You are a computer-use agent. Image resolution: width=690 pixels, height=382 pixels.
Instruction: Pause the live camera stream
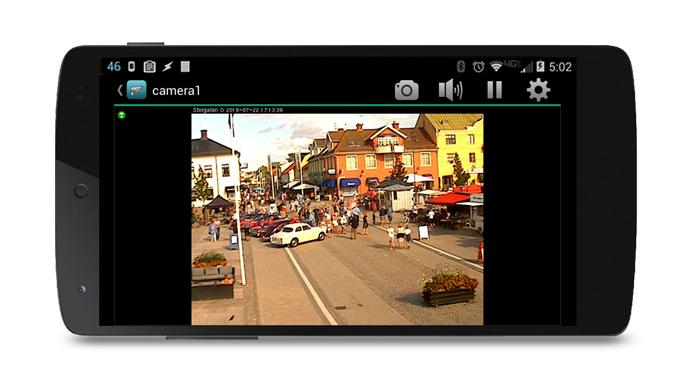[495, 90]
